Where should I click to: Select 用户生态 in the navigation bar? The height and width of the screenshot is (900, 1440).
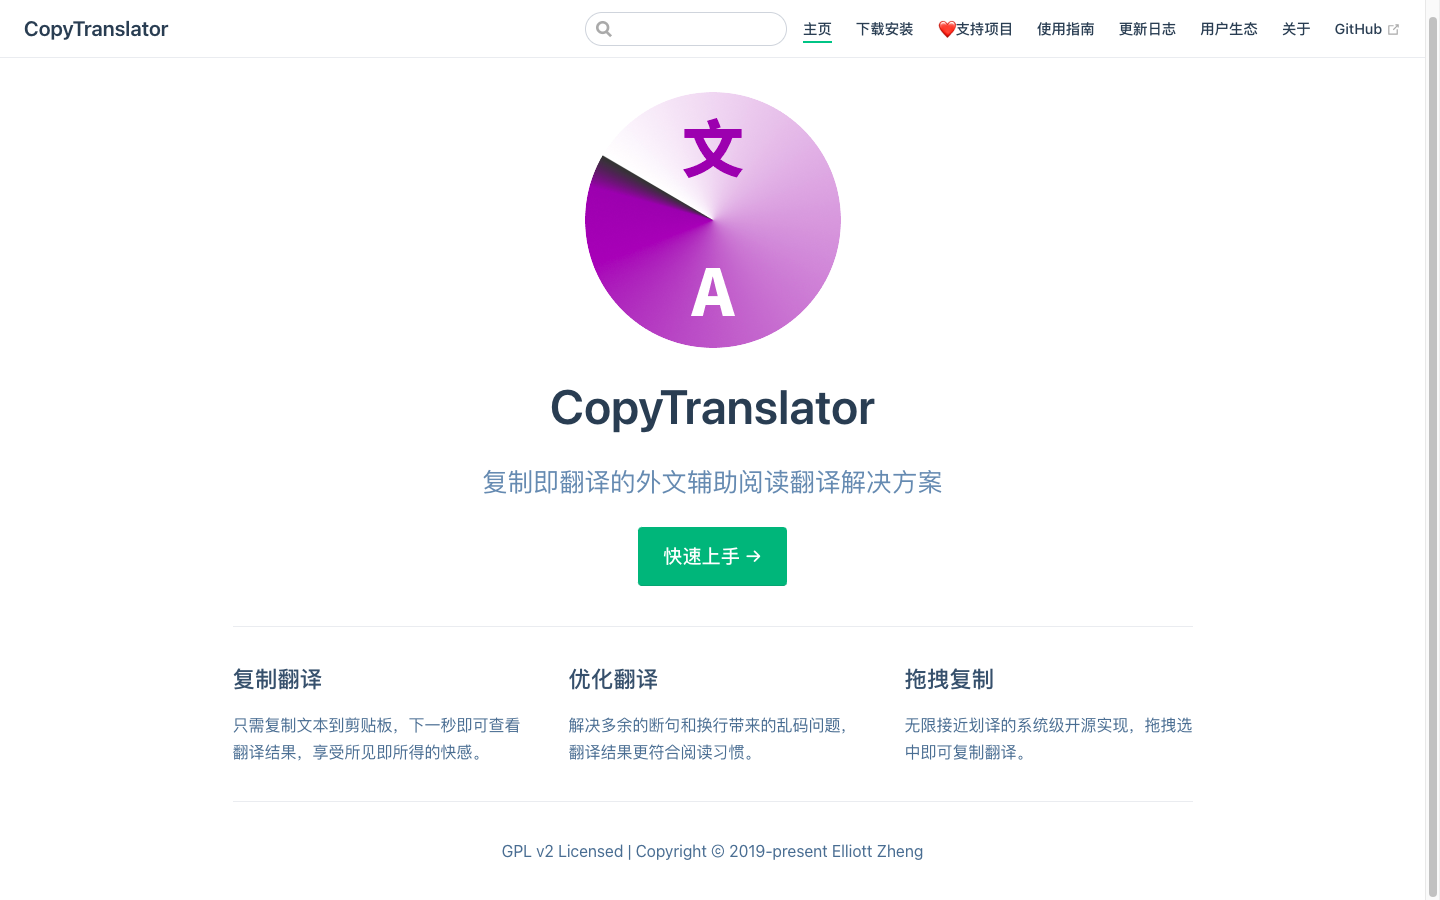(x=1229, y=29)
